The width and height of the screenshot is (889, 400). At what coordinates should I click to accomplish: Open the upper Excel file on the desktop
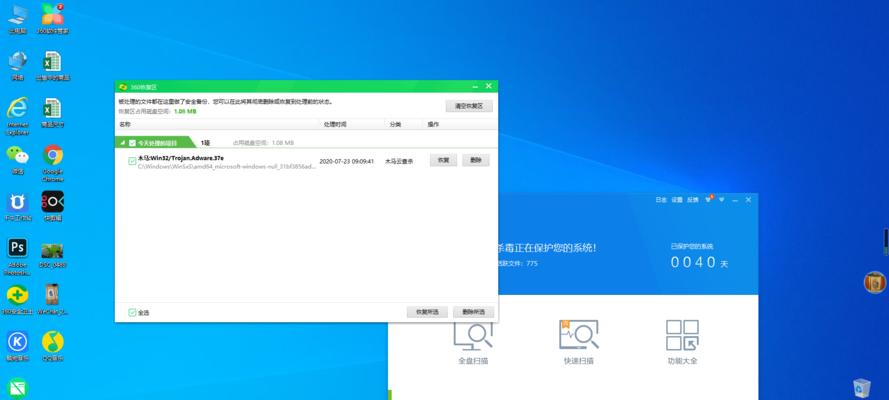(x=53, y=66)
